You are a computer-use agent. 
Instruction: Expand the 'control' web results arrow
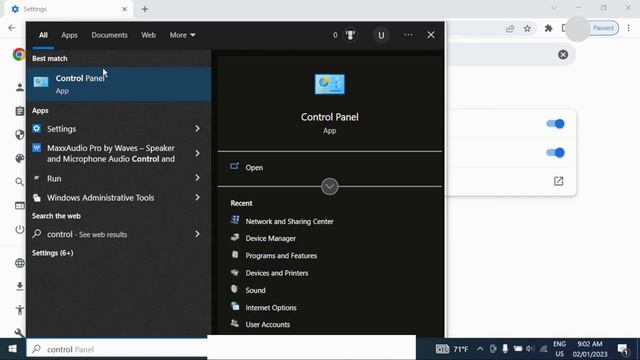[197, 234]
